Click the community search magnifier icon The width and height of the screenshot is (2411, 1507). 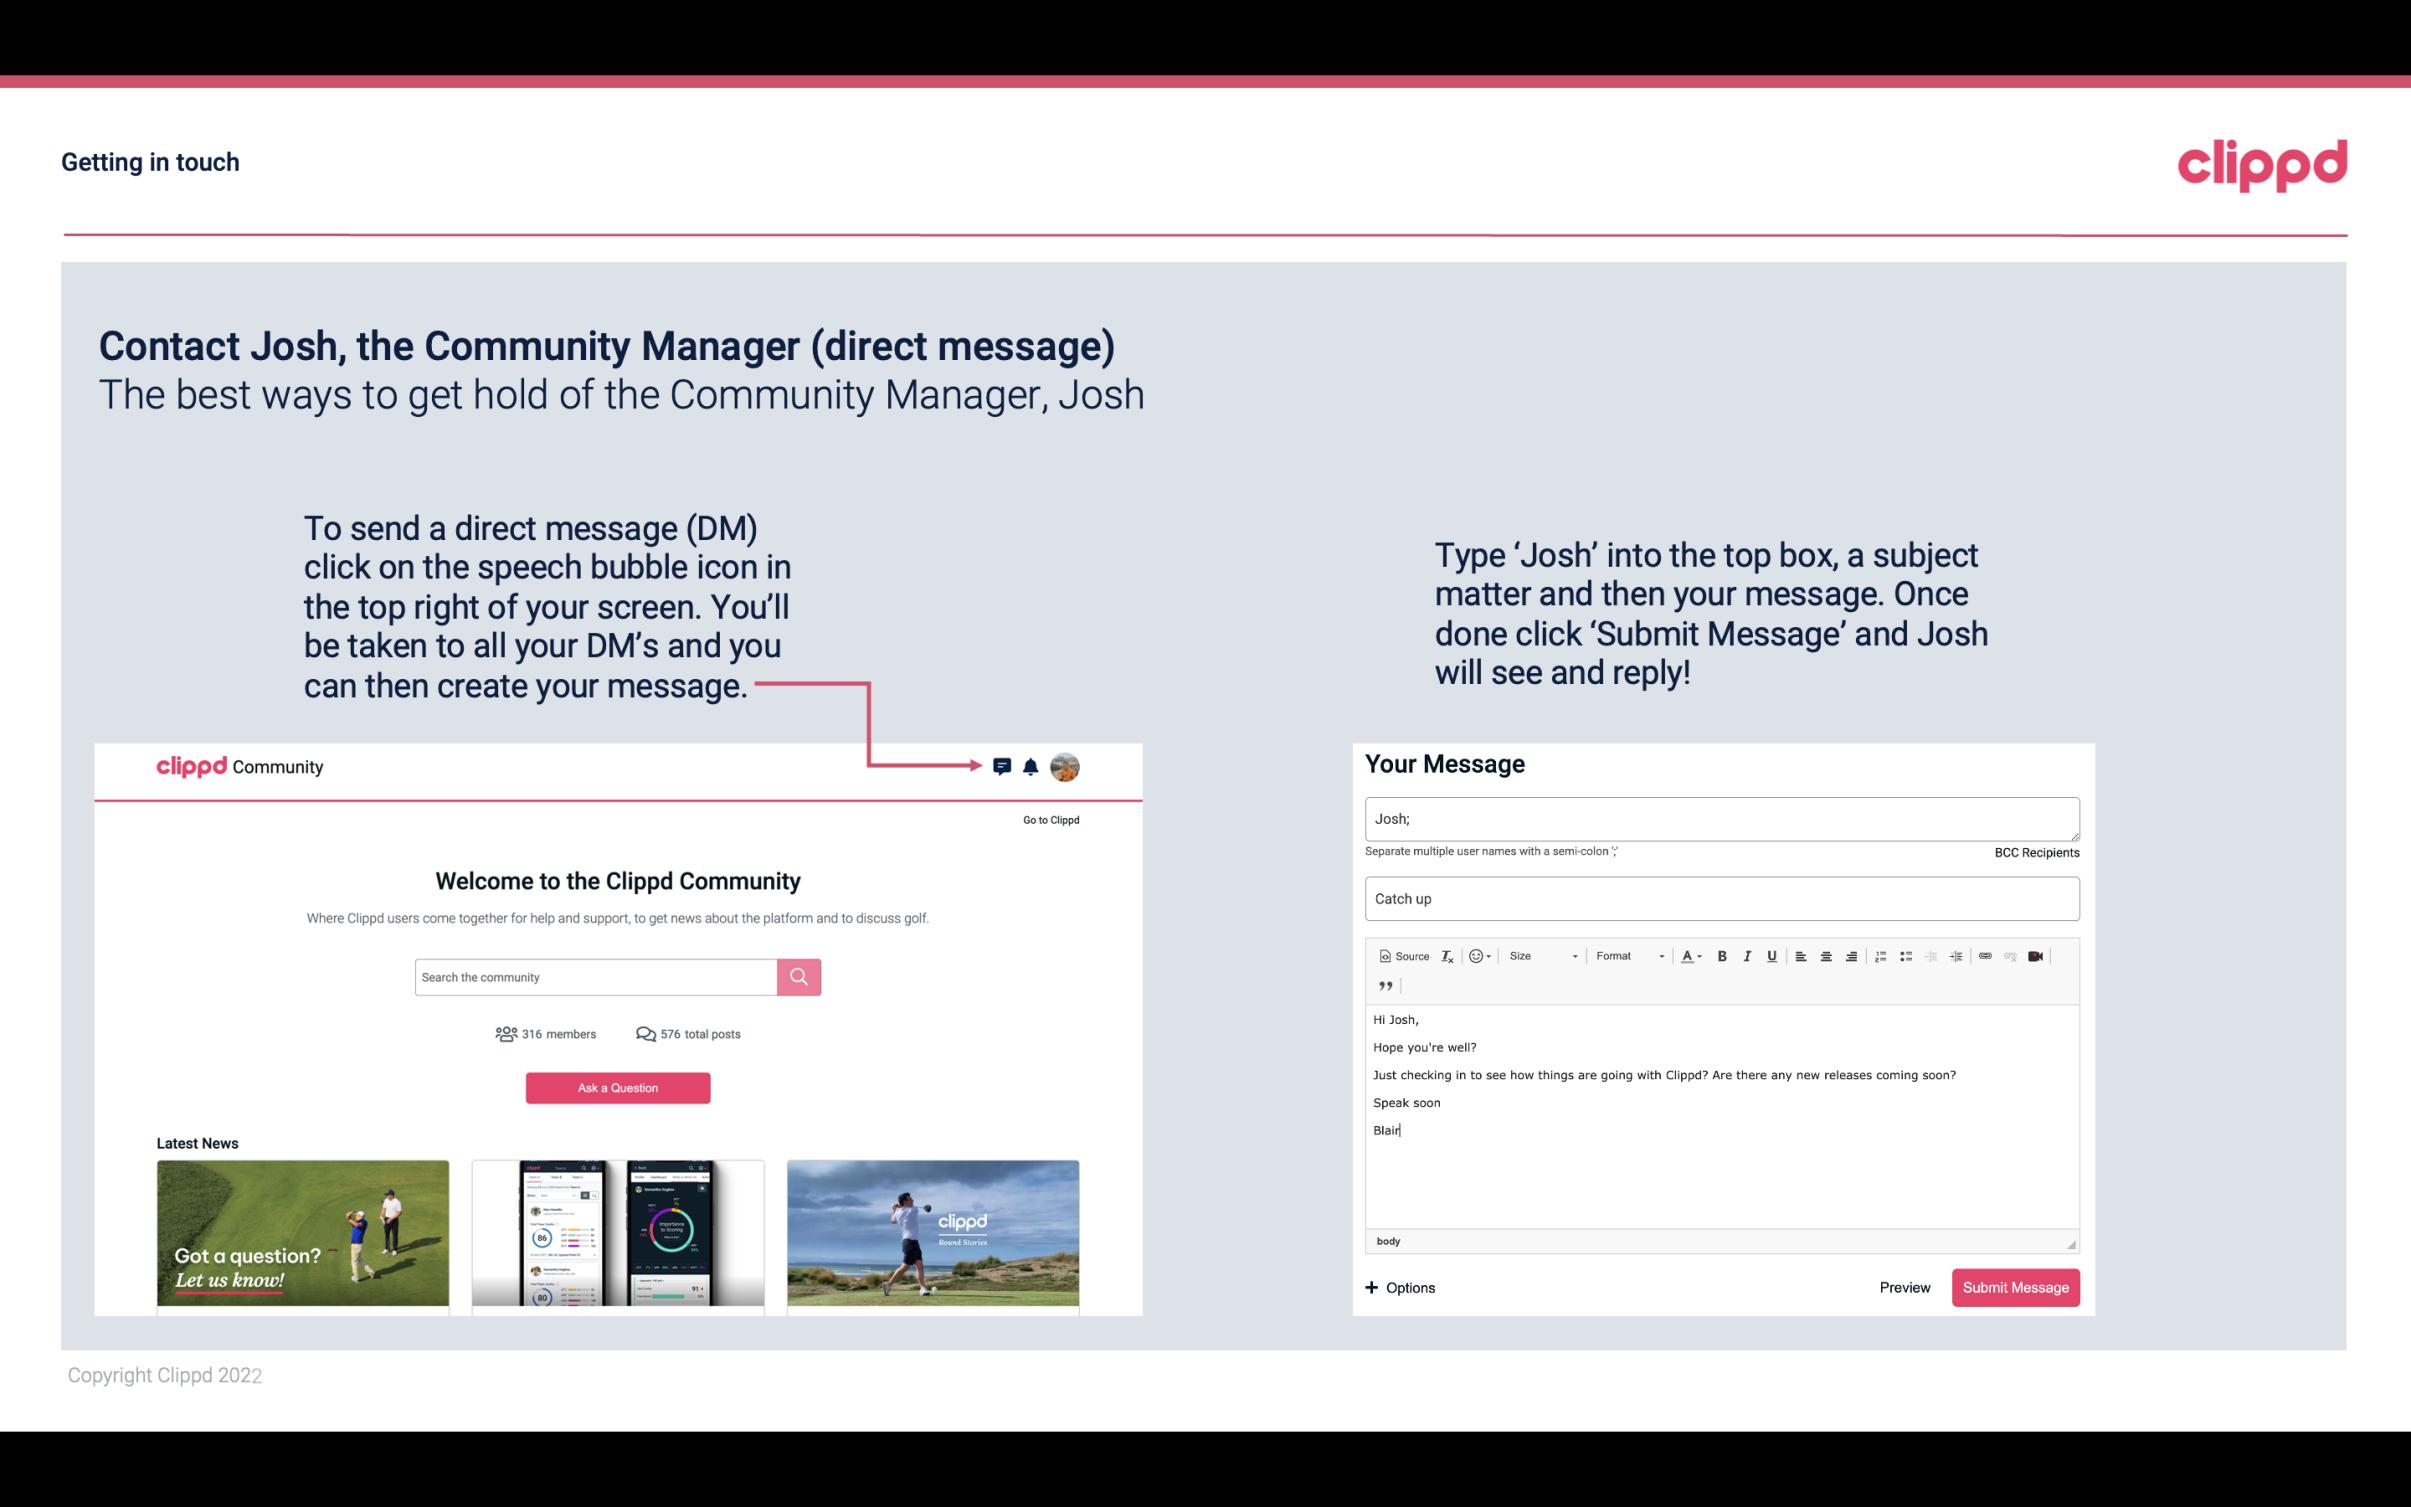800,976
